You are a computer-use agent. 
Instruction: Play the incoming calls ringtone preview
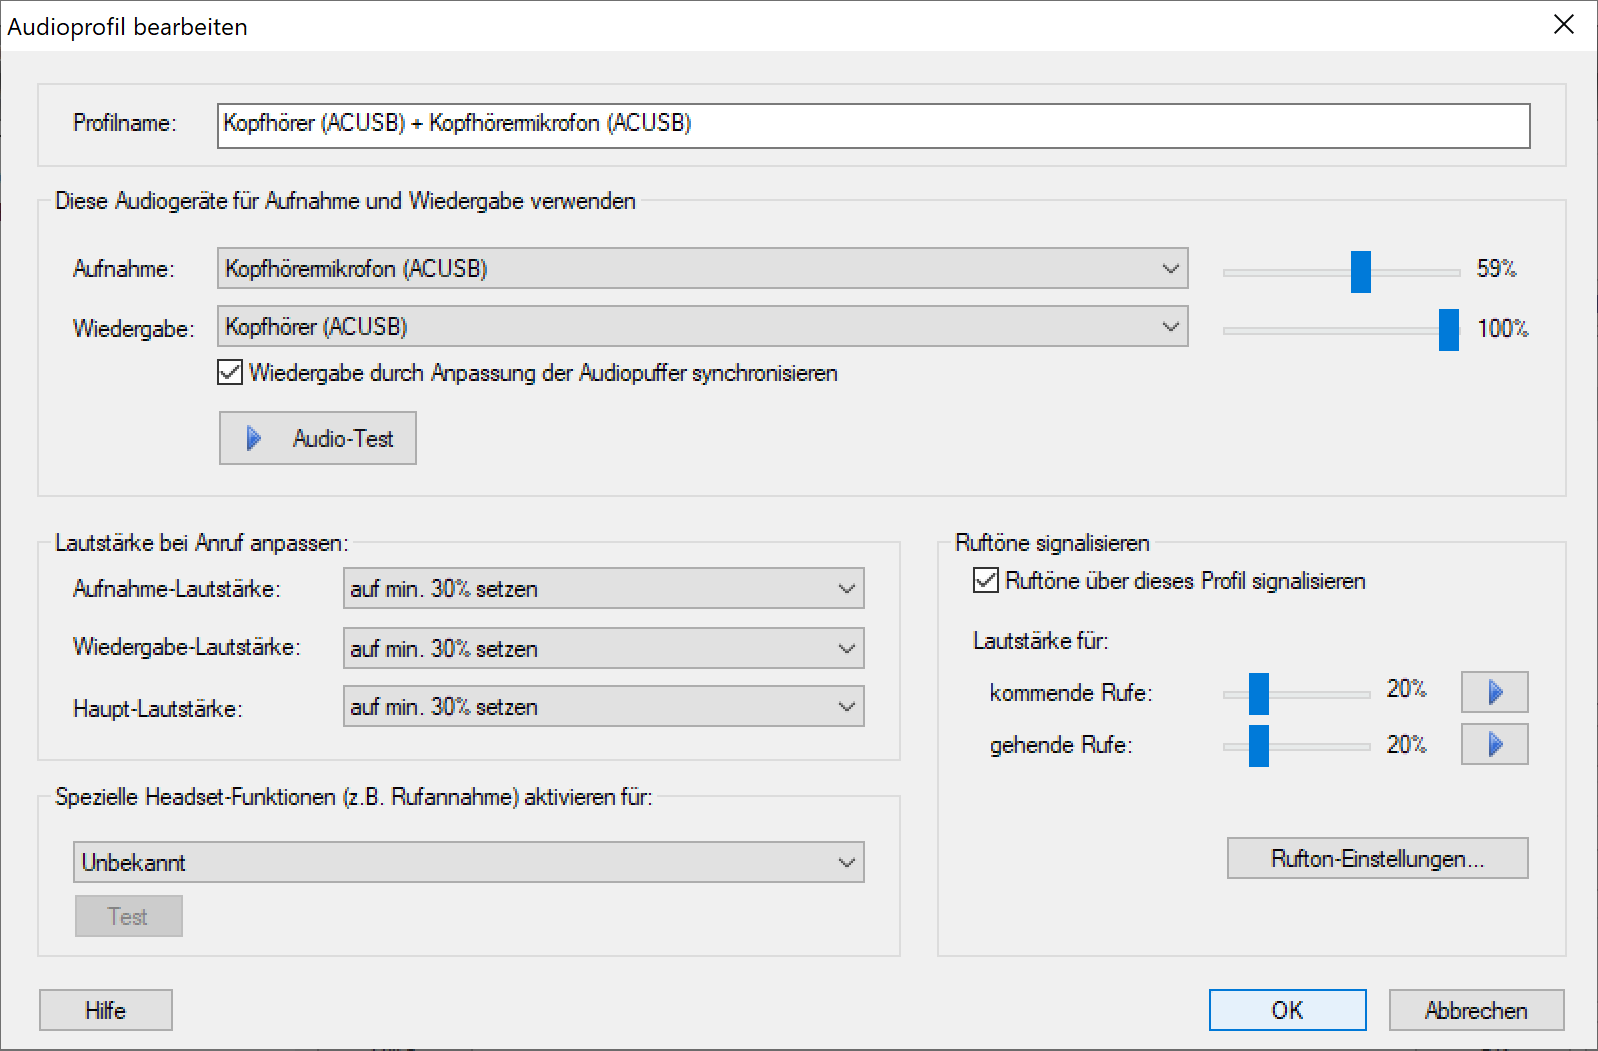click(1494, 692)
